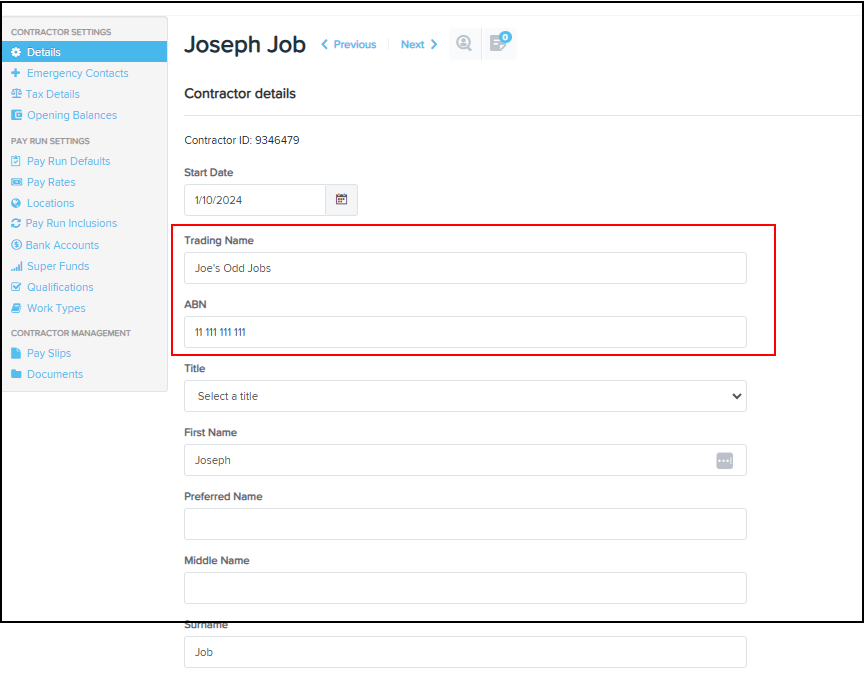Expand the Title dropdown
The width and height of the screenshot is (864, 677).
[465, 396]
